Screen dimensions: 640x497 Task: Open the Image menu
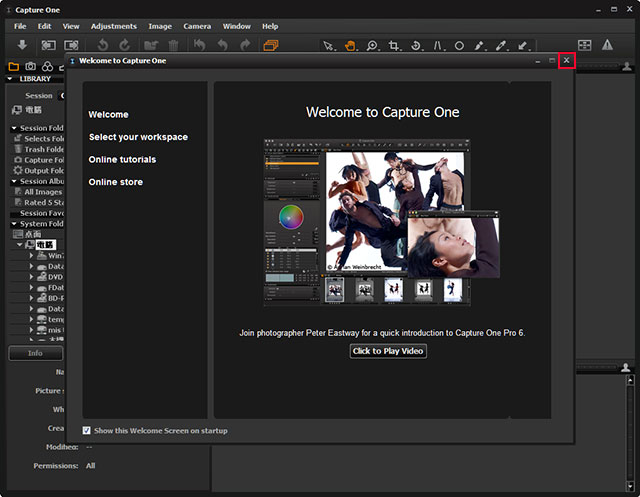coord(160,26)
